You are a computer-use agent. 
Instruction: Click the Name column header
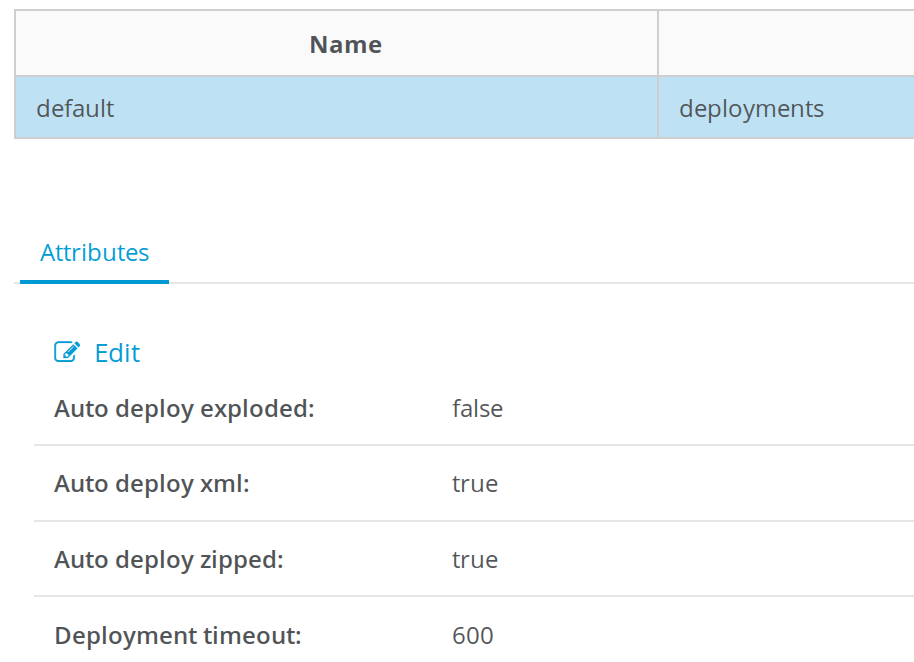[x=345, y=45]
